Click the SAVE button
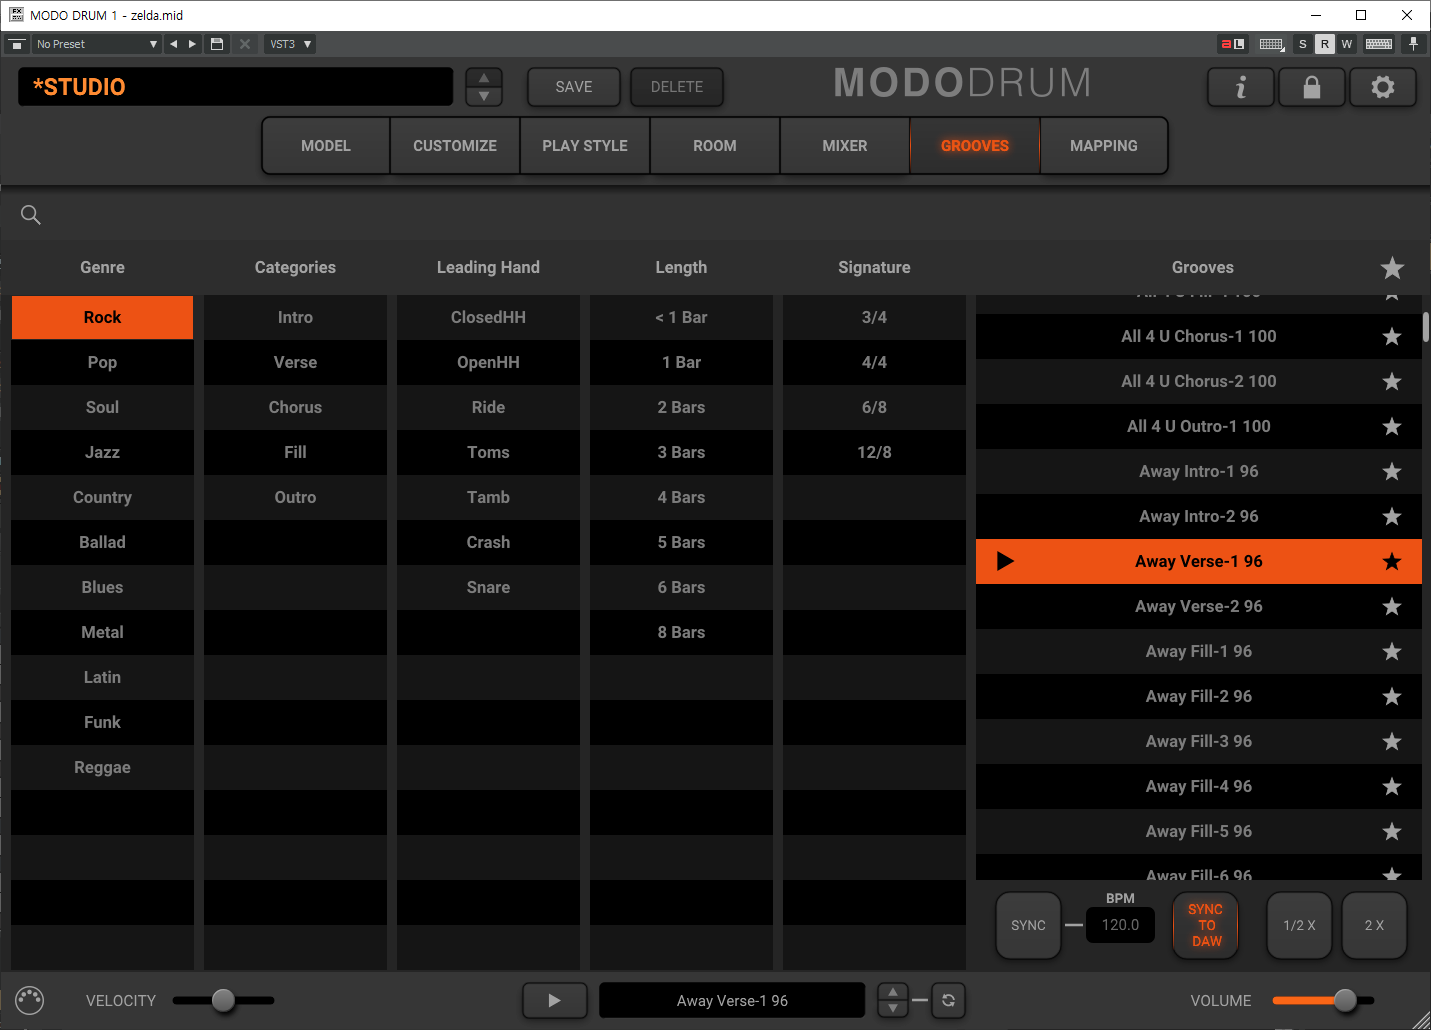1431x1030 pixels. click(574, 87)
